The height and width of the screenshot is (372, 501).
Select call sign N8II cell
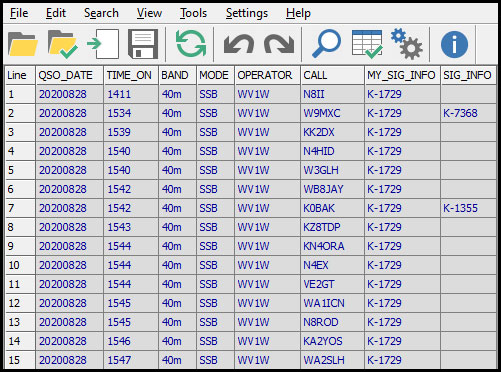pos(333,94)
